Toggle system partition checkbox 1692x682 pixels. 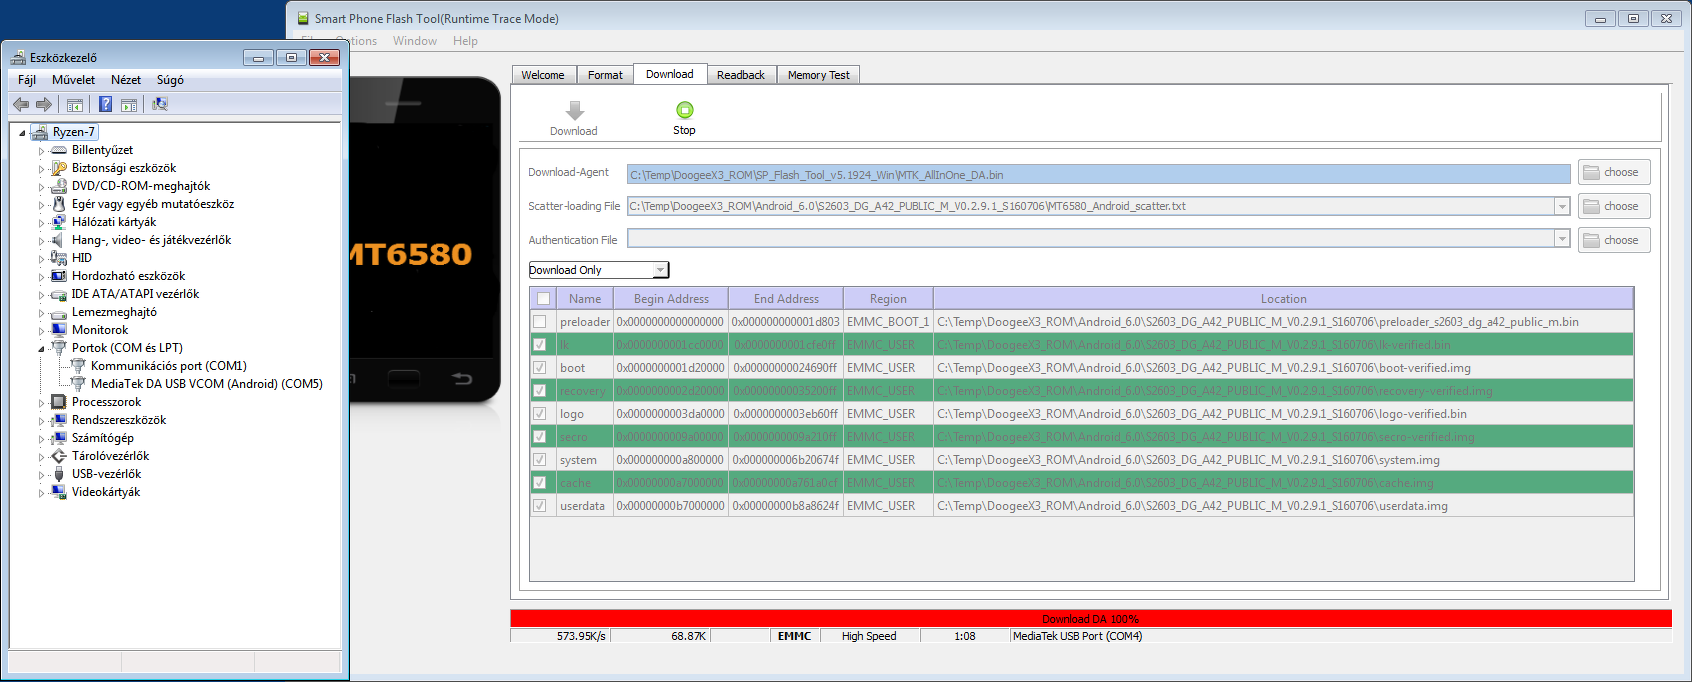(x=540, y=460)
